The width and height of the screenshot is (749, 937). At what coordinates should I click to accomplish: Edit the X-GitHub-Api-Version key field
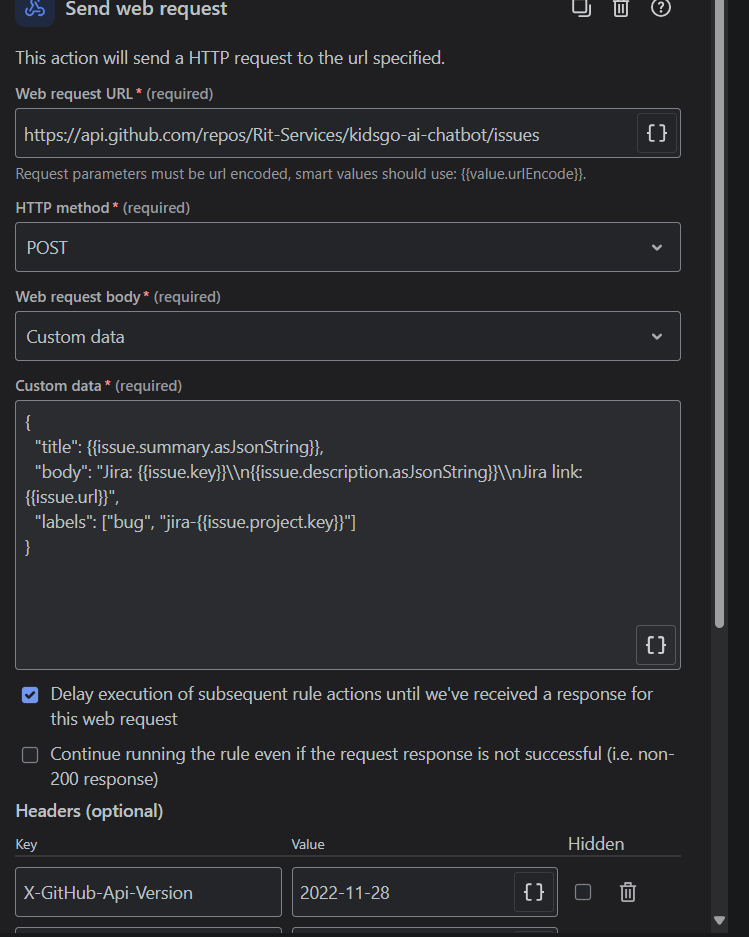pos(148,892)
